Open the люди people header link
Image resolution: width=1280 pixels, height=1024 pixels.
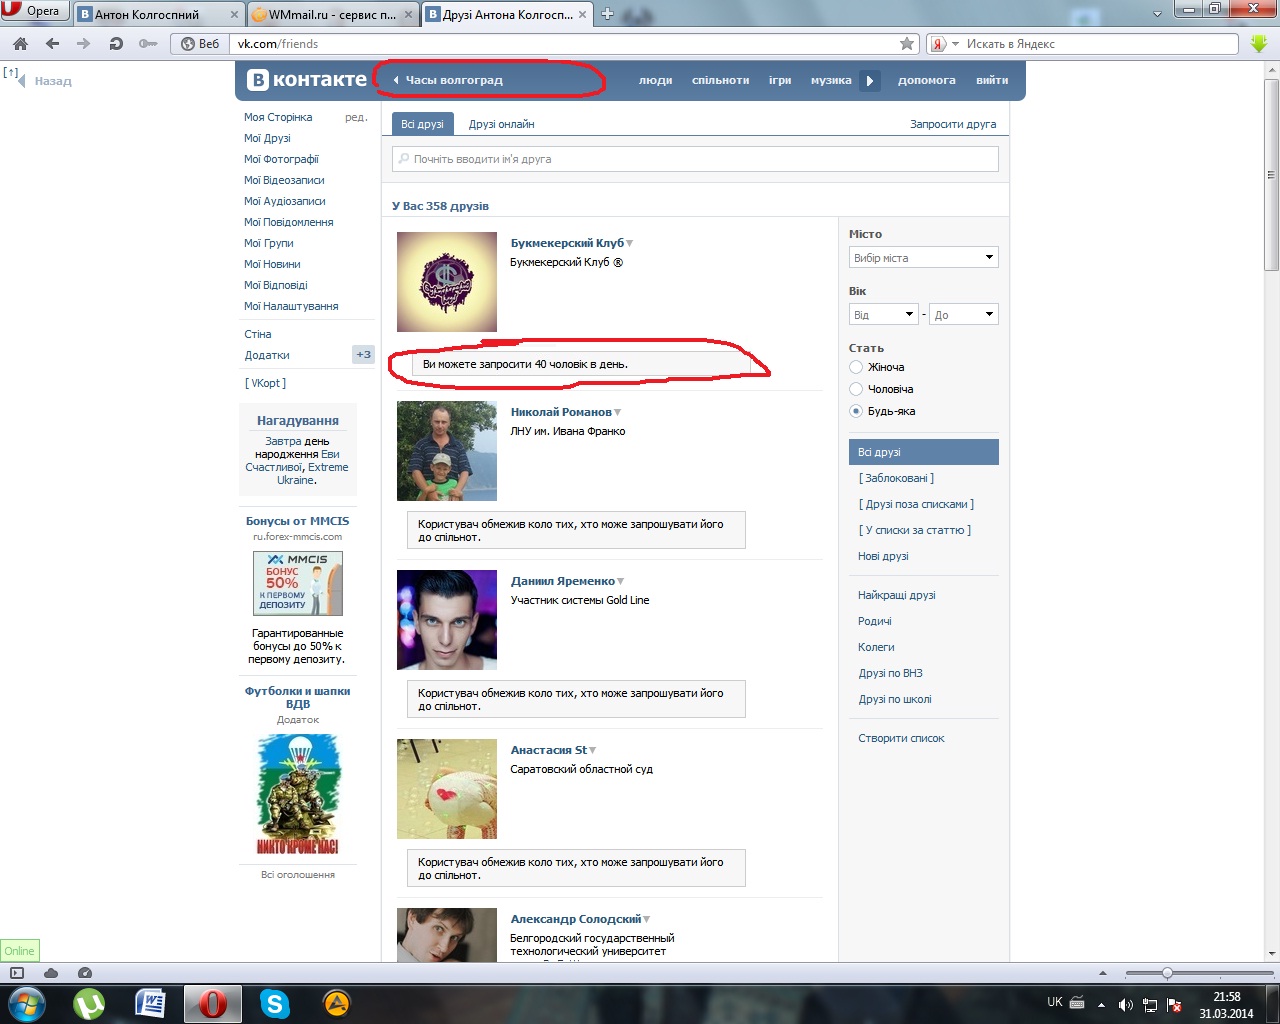pos(656,80)
